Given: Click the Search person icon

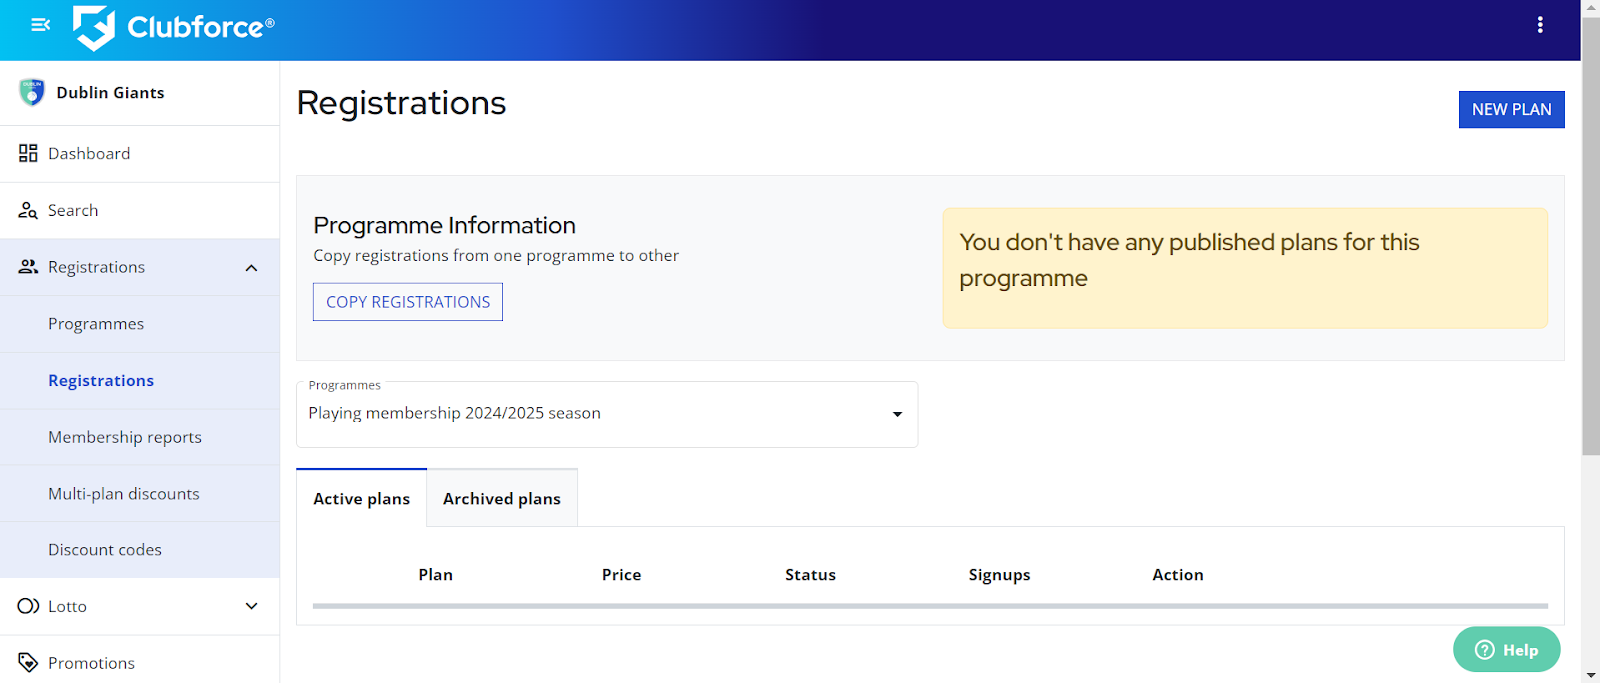Looking at the screenshot, I should click(x=28, y=210).
